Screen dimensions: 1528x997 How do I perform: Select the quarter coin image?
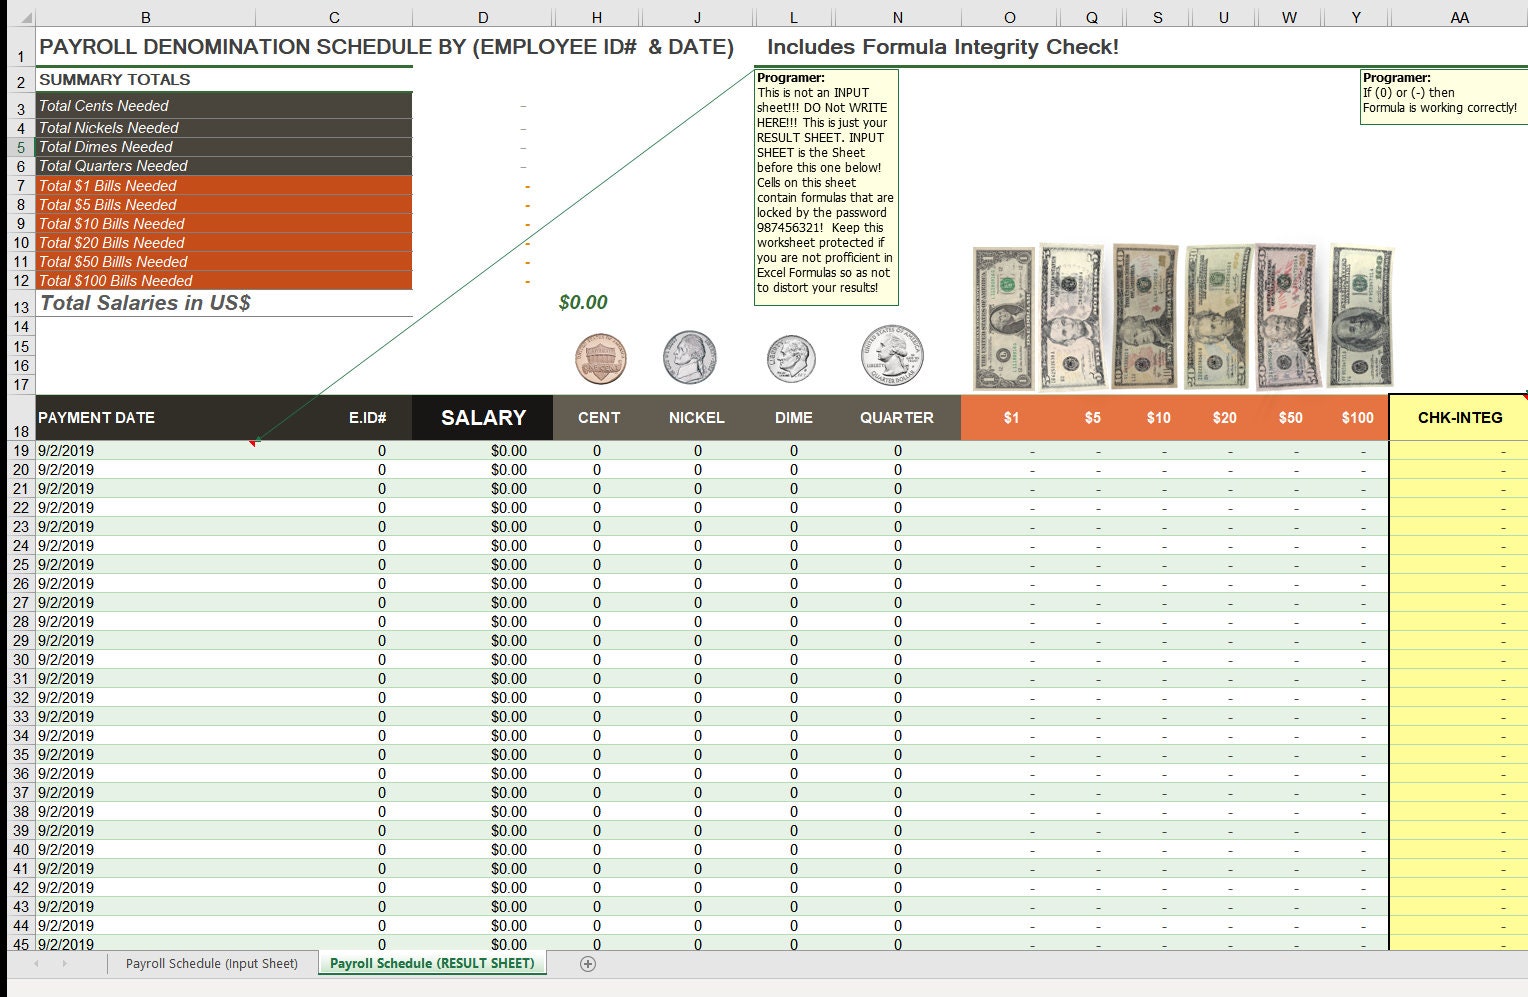(x=891, y=355)
